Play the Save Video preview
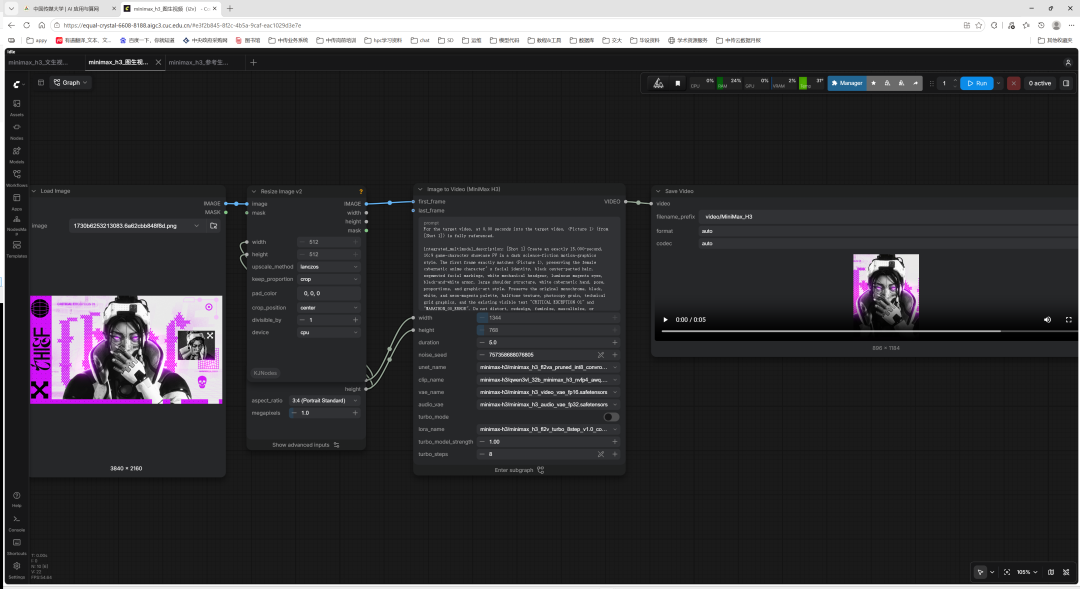 point(665,320)
